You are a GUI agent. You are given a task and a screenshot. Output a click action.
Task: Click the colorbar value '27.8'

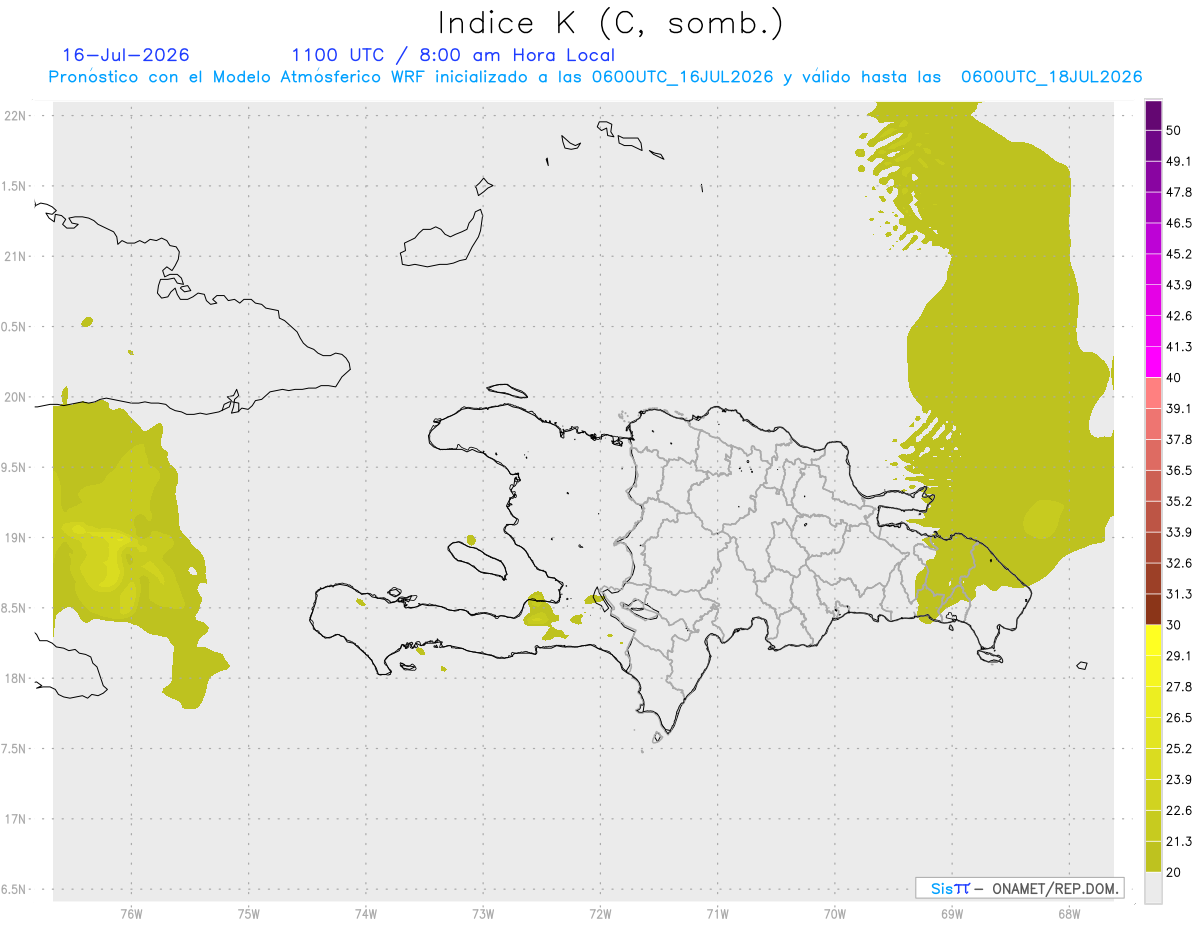pyautogui.click(x=1180, y=687)
